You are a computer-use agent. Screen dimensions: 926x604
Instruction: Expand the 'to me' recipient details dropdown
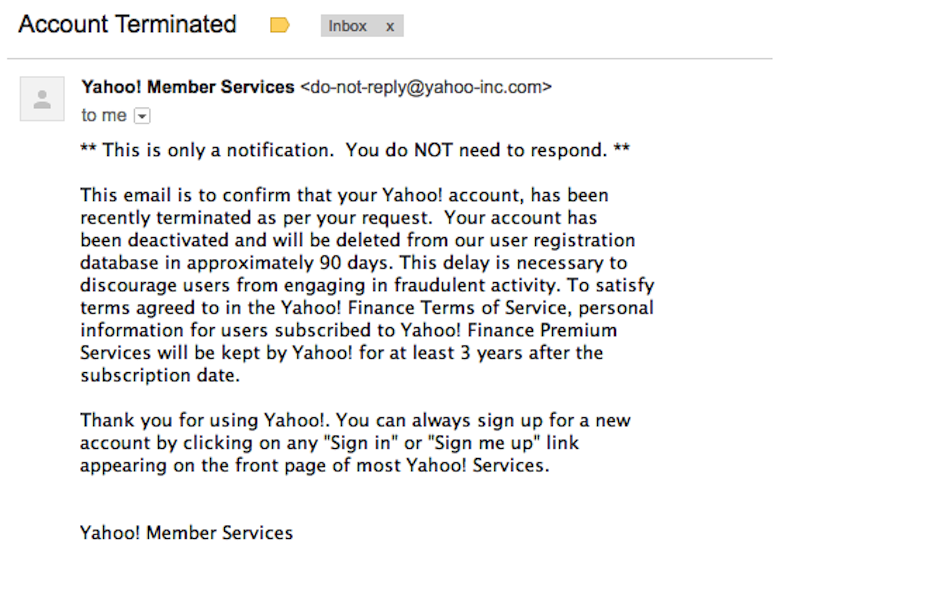pos(142,115)
